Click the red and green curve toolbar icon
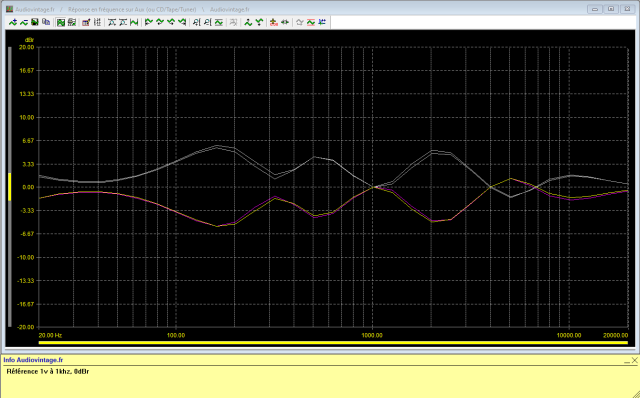 tap(311, 22)
